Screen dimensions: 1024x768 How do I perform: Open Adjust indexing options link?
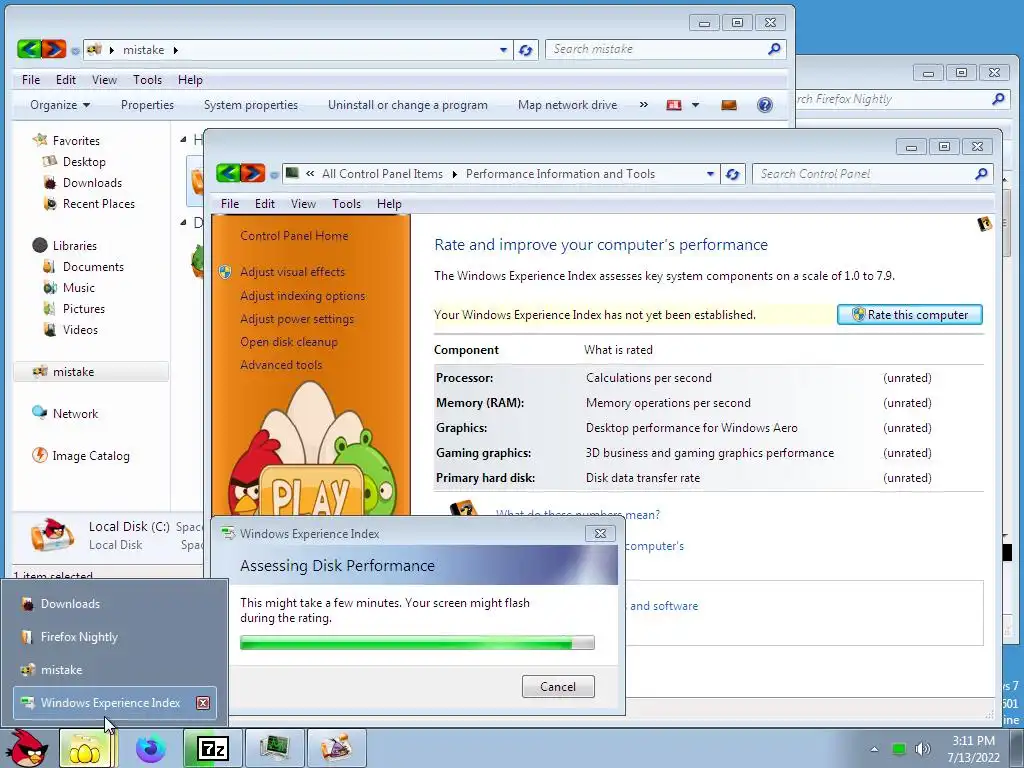point(302,296)
